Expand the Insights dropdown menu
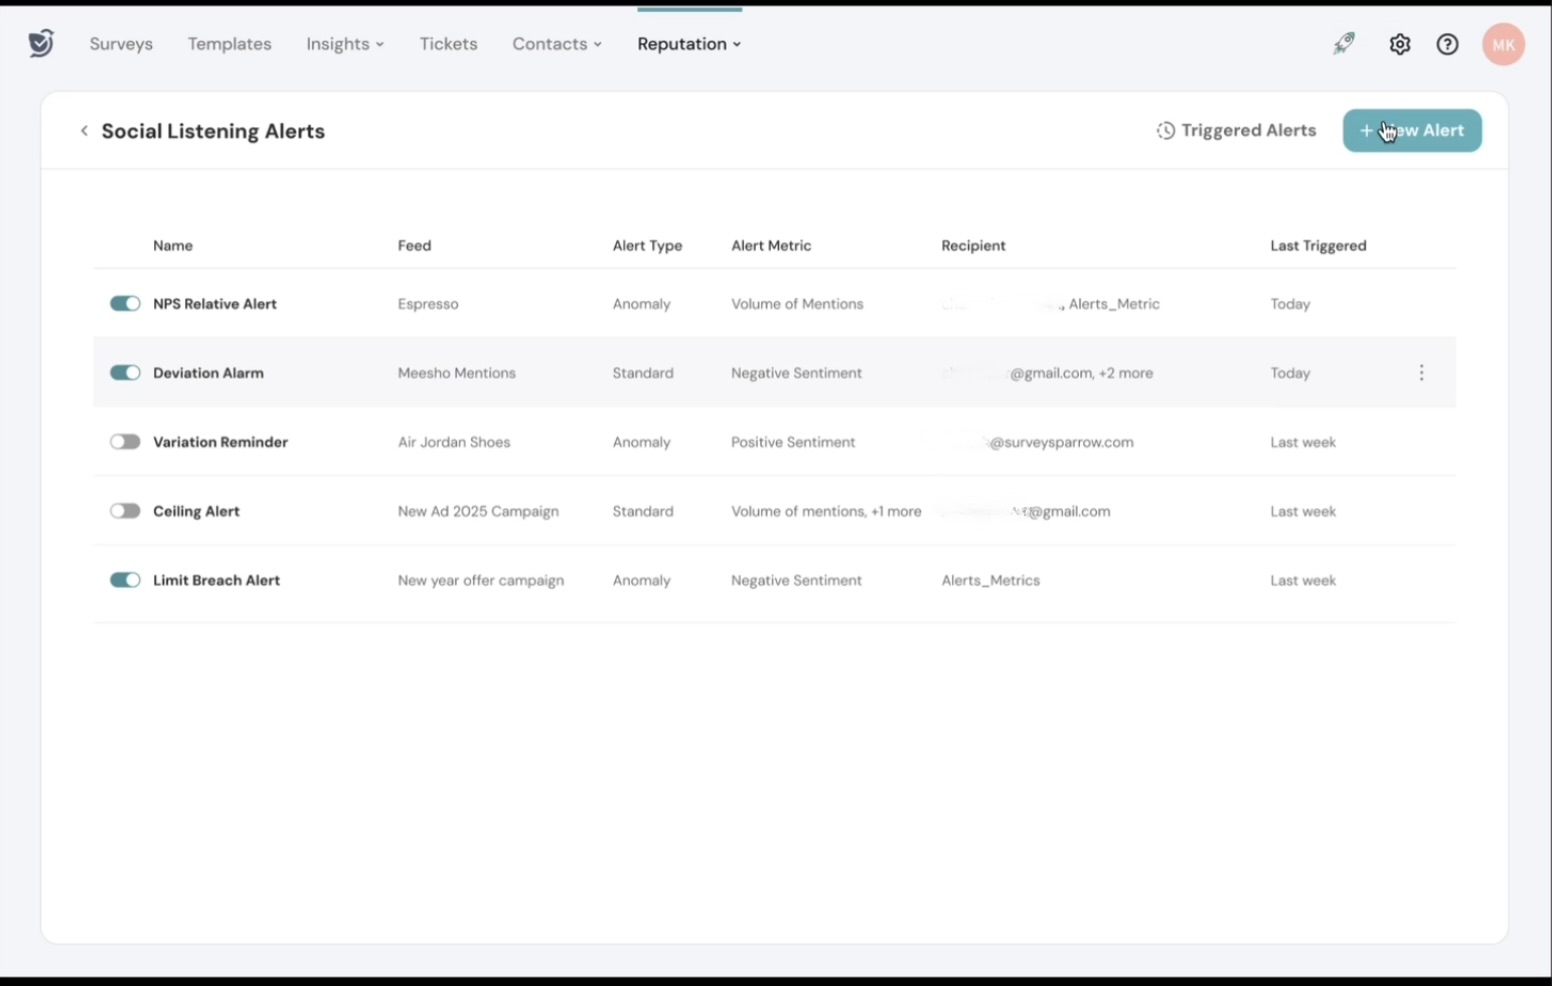 [x=345, y=44]
